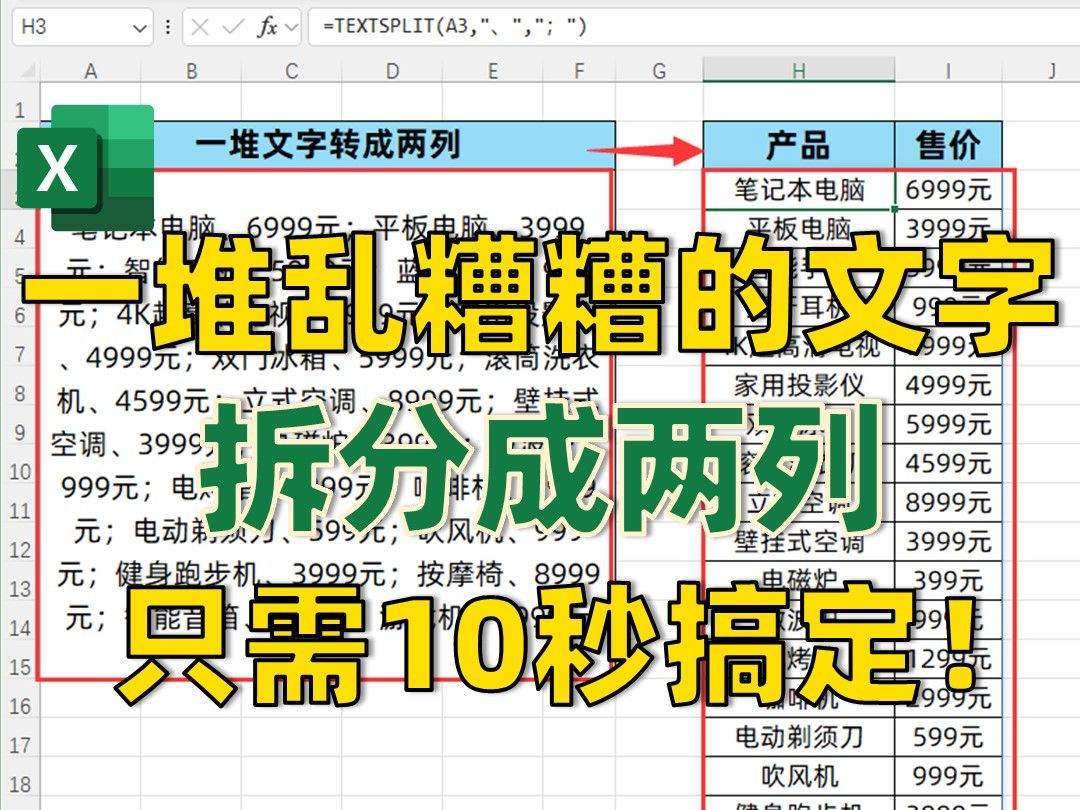Select column H header
Viewport: 1080px width, 810px height.
tap(799, 70)
